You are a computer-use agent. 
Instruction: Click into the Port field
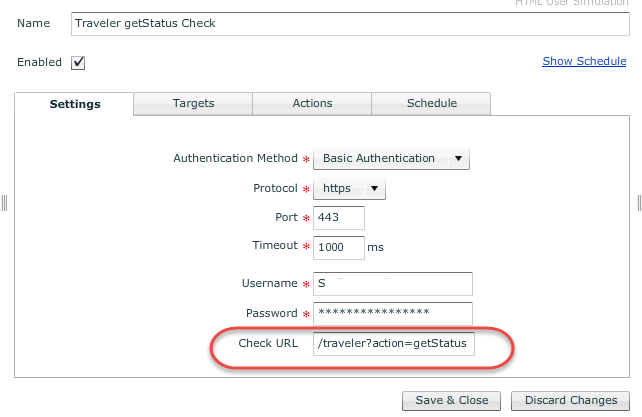click(x=339, y=217)
